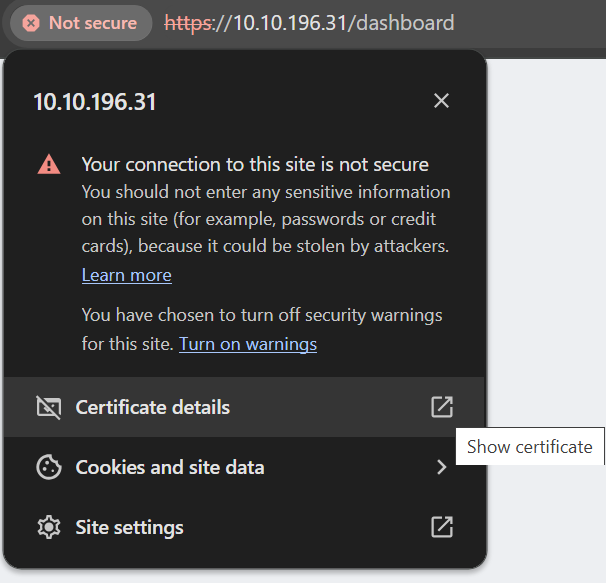Click the Not secure chip in address bar
606x583 pixels.
point(81,23)
